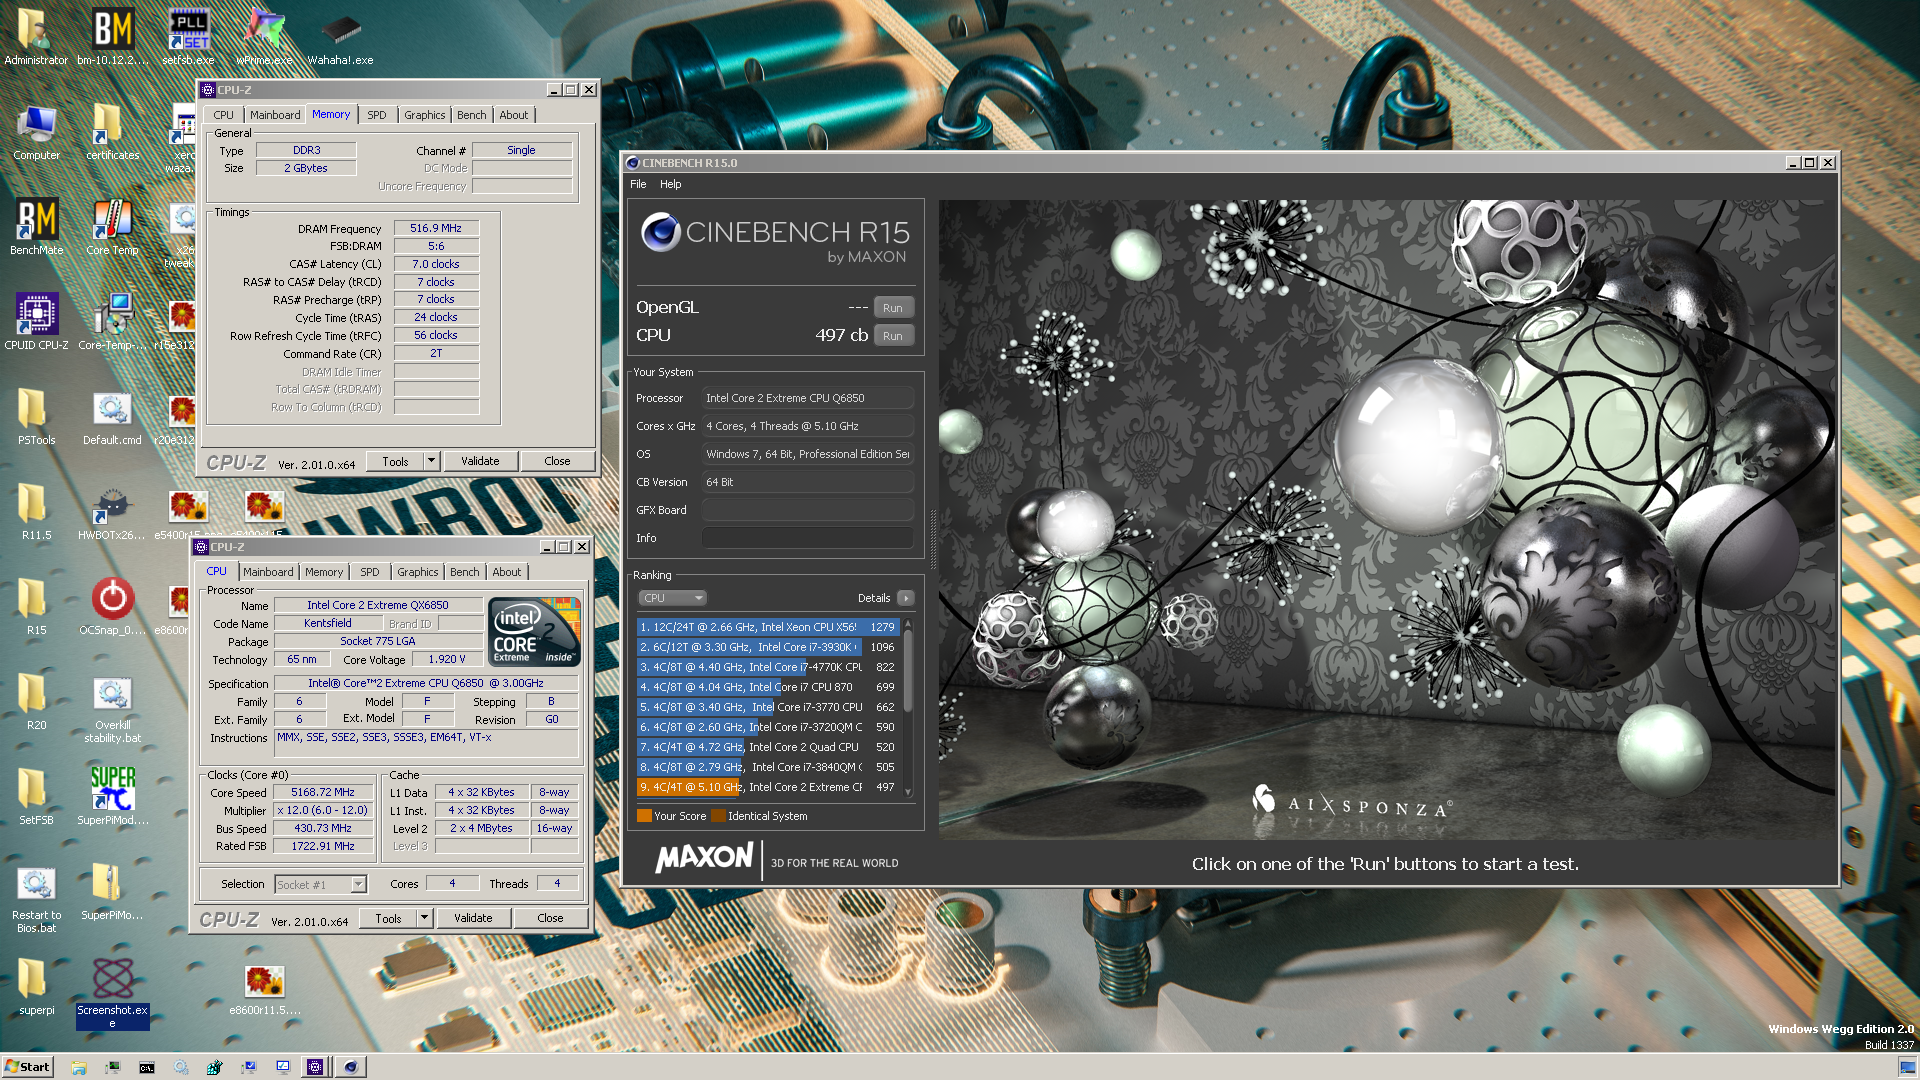Screen dimensions: 1920x1080
Task: Select ranking row 9 Core 2 Extreme score 497
Action: tap(768, 787)
